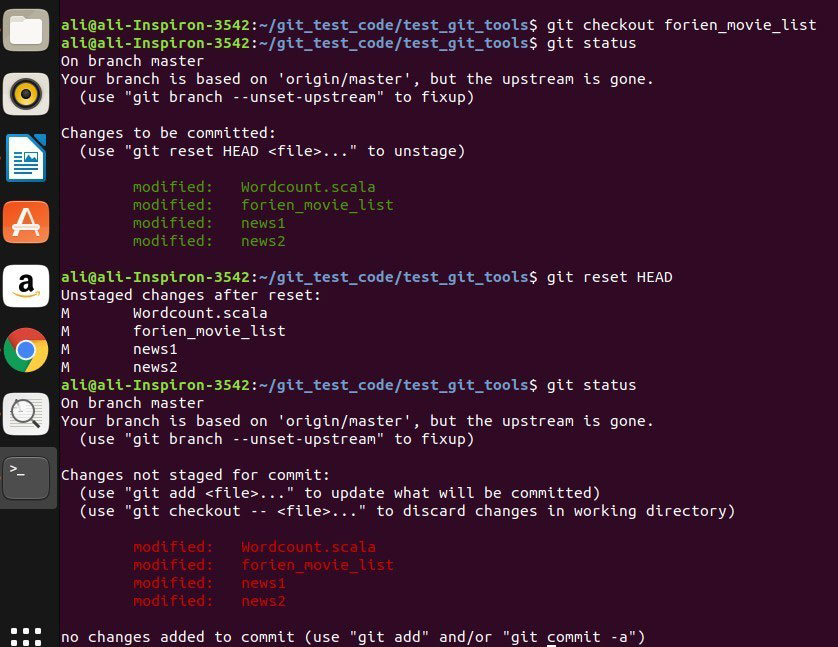838x647 pixels.
Task: Open Google Chrome from the dock
Action: (26, 350)
